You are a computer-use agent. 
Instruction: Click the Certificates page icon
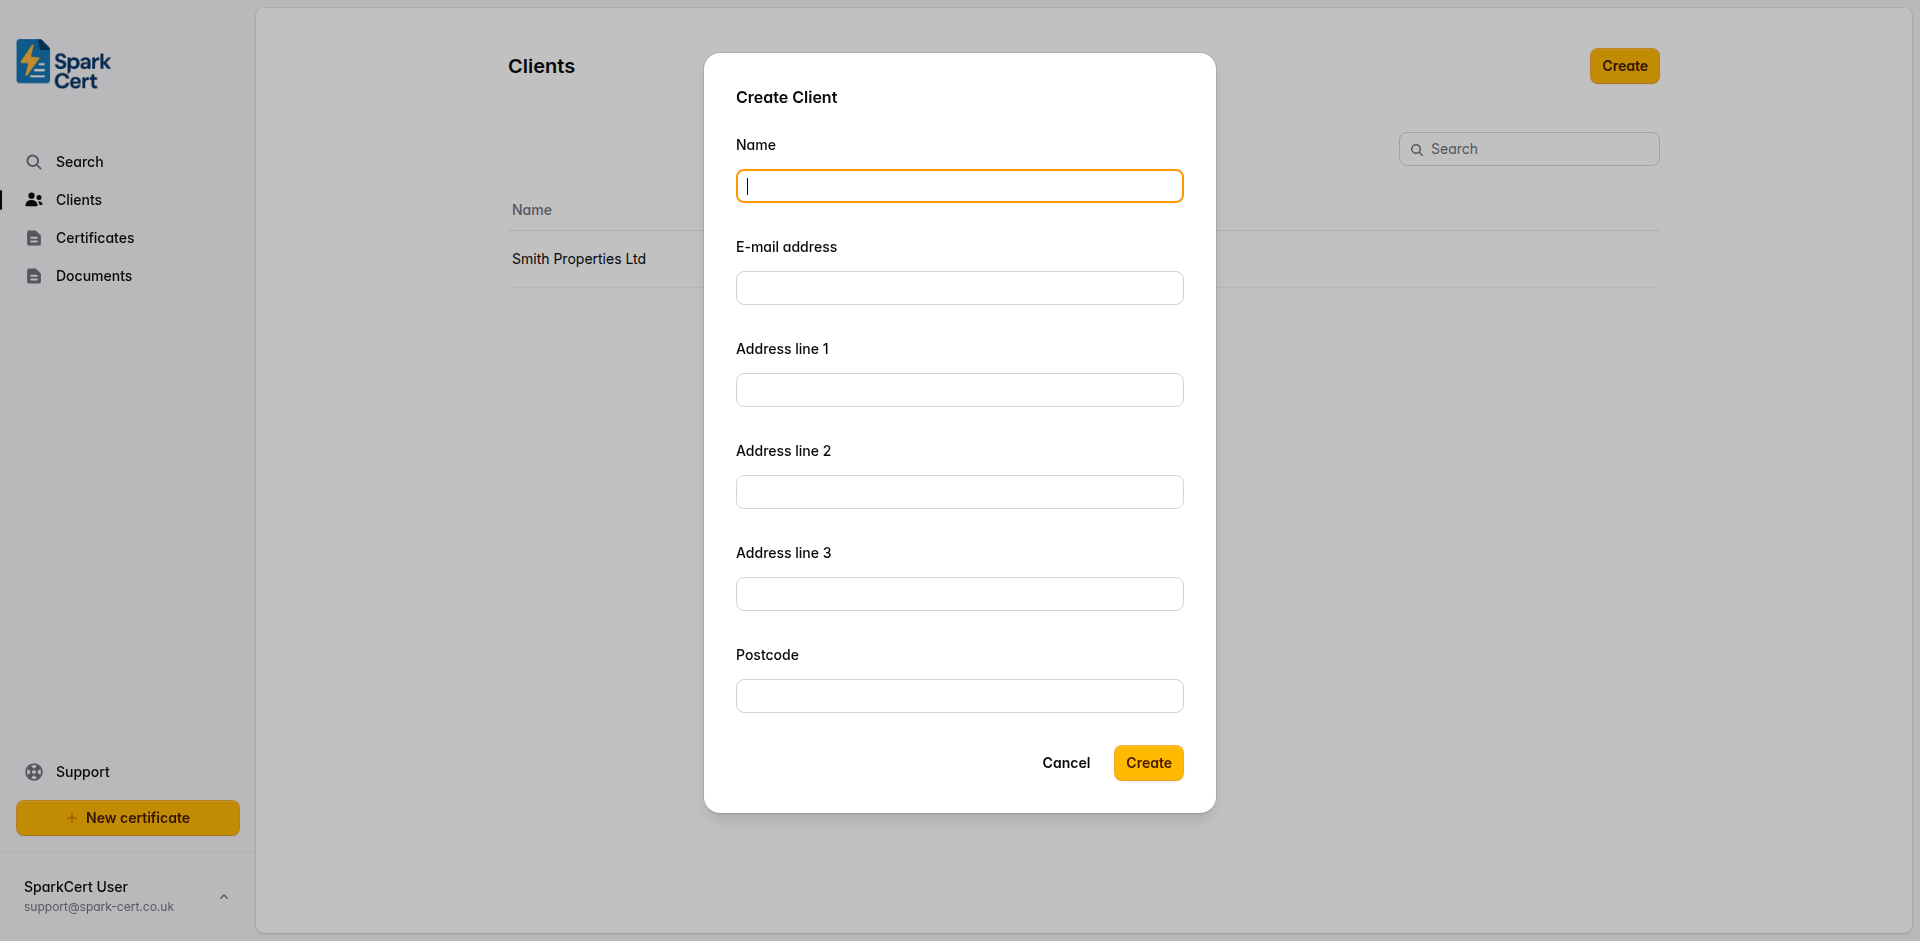pyautogui.click(x=34, y=238)
